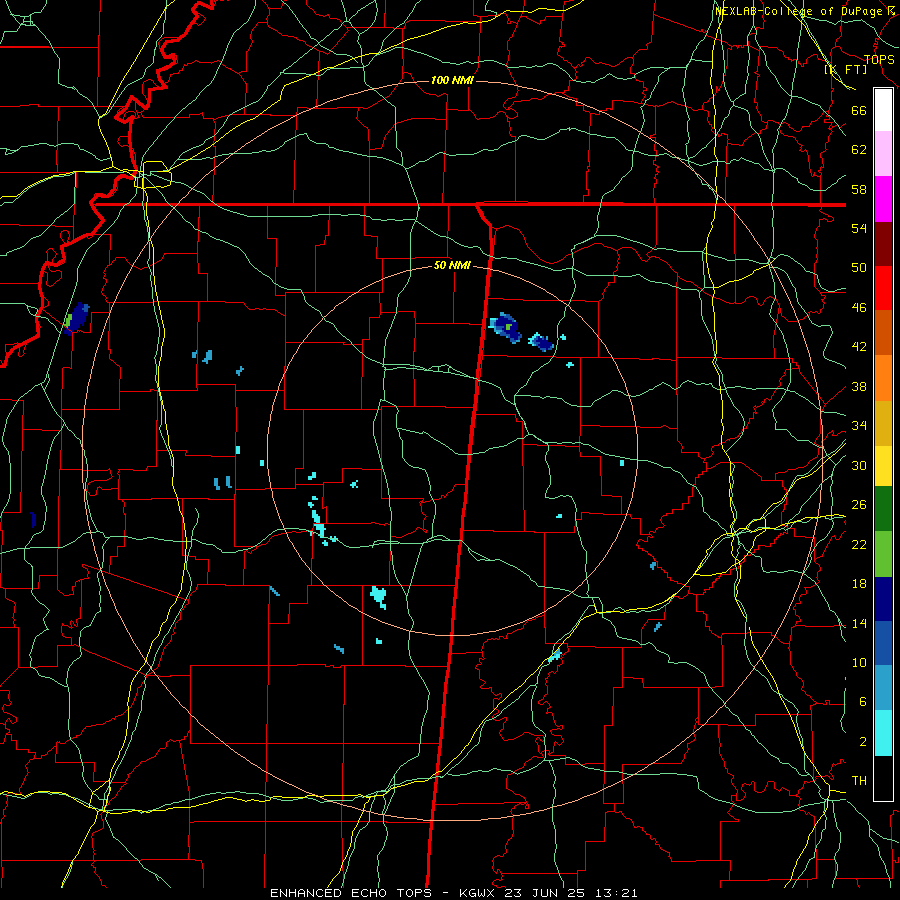Select the burnt orange legend swatch
Image resolution: width=900 pixels, height=900 pixels.
[883, 332]
